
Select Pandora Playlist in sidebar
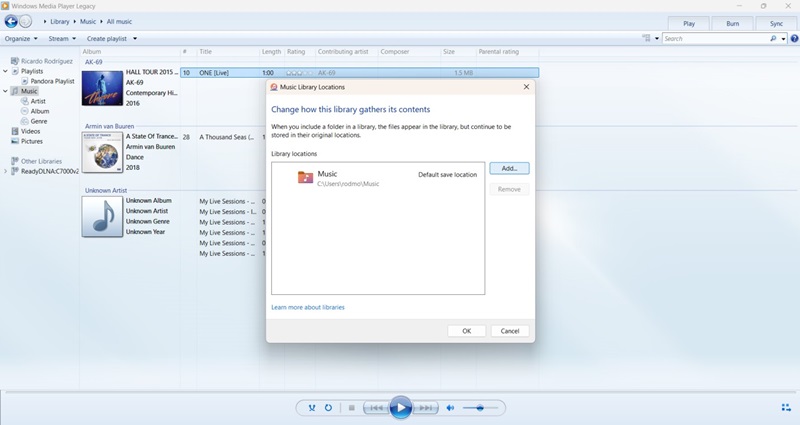(52, 81)
